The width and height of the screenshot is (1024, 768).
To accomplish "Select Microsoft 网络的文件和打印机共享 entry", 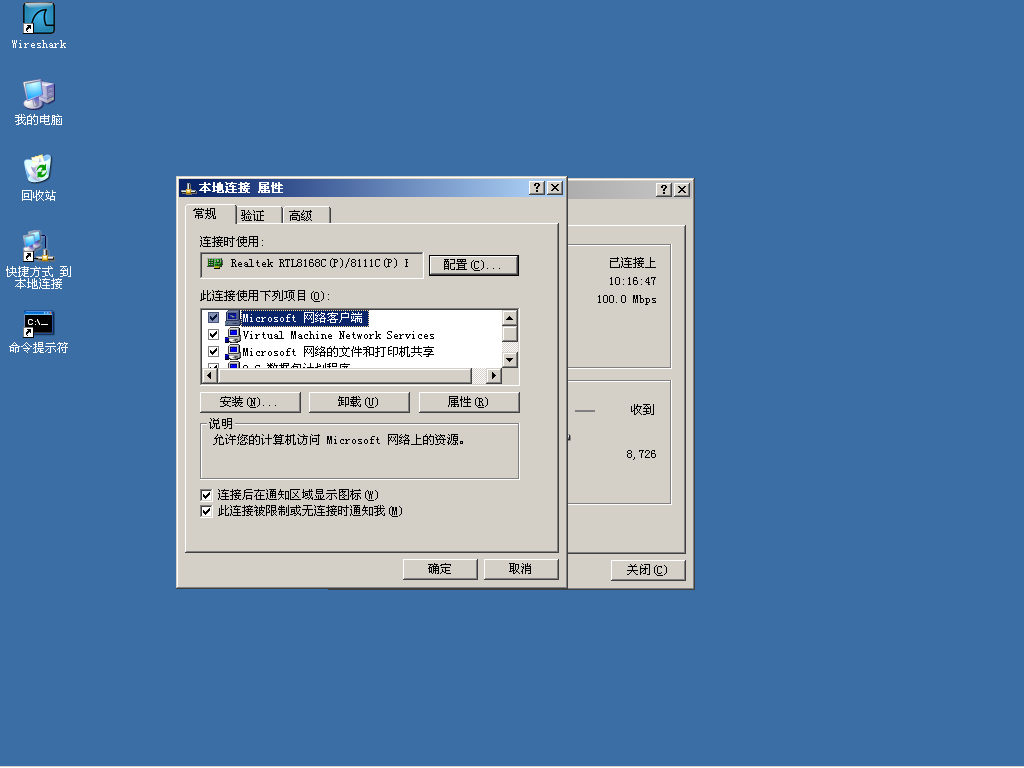I will click(x=338, y=352).
